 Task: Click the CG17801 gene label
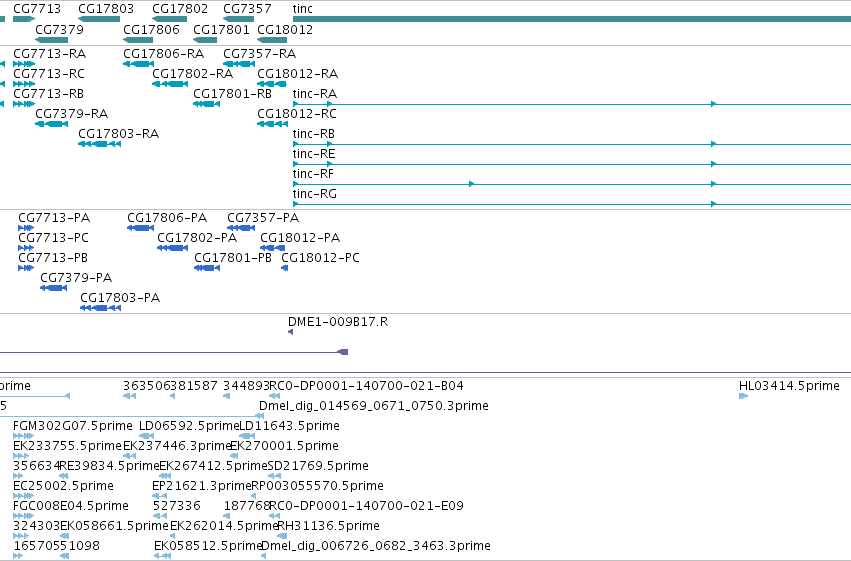click(221, 29)
